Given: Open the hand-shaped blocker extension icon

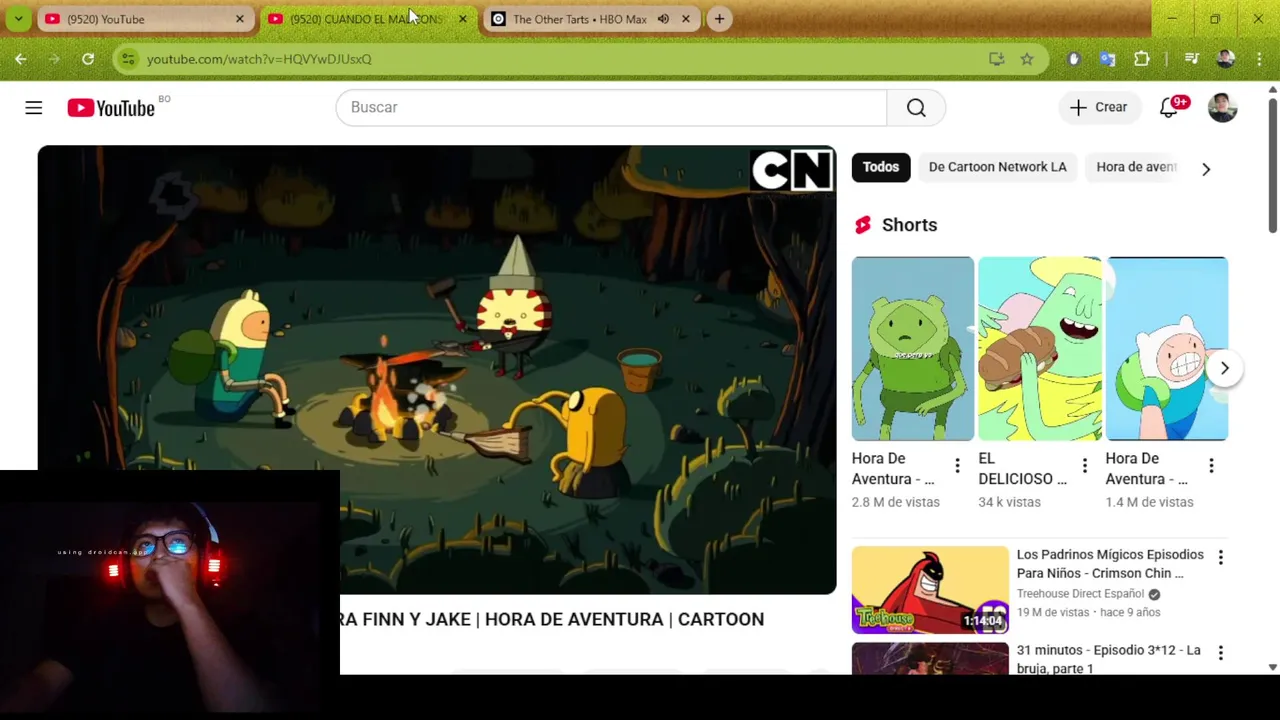Looking at the screenshot, I should click(1074, 59).
